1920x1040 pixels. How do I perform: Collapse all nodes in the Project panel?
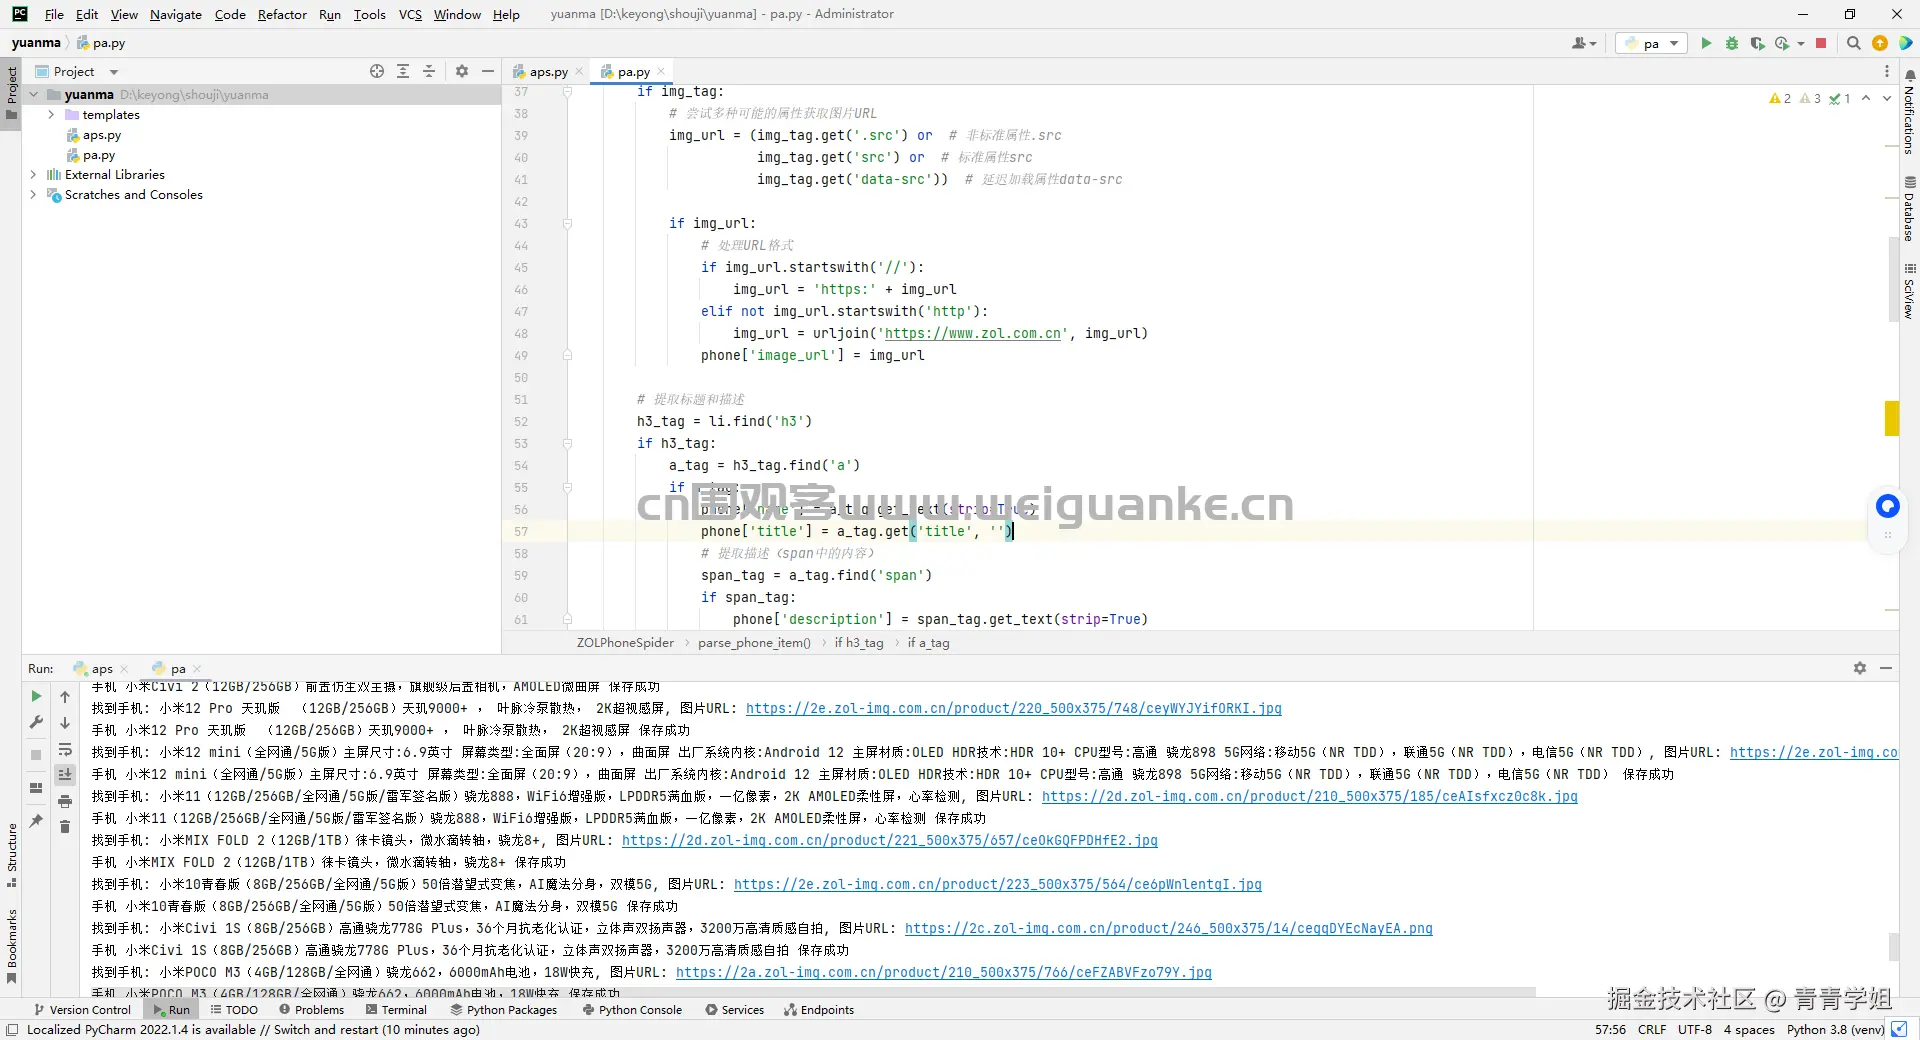(x=429, y=71)
